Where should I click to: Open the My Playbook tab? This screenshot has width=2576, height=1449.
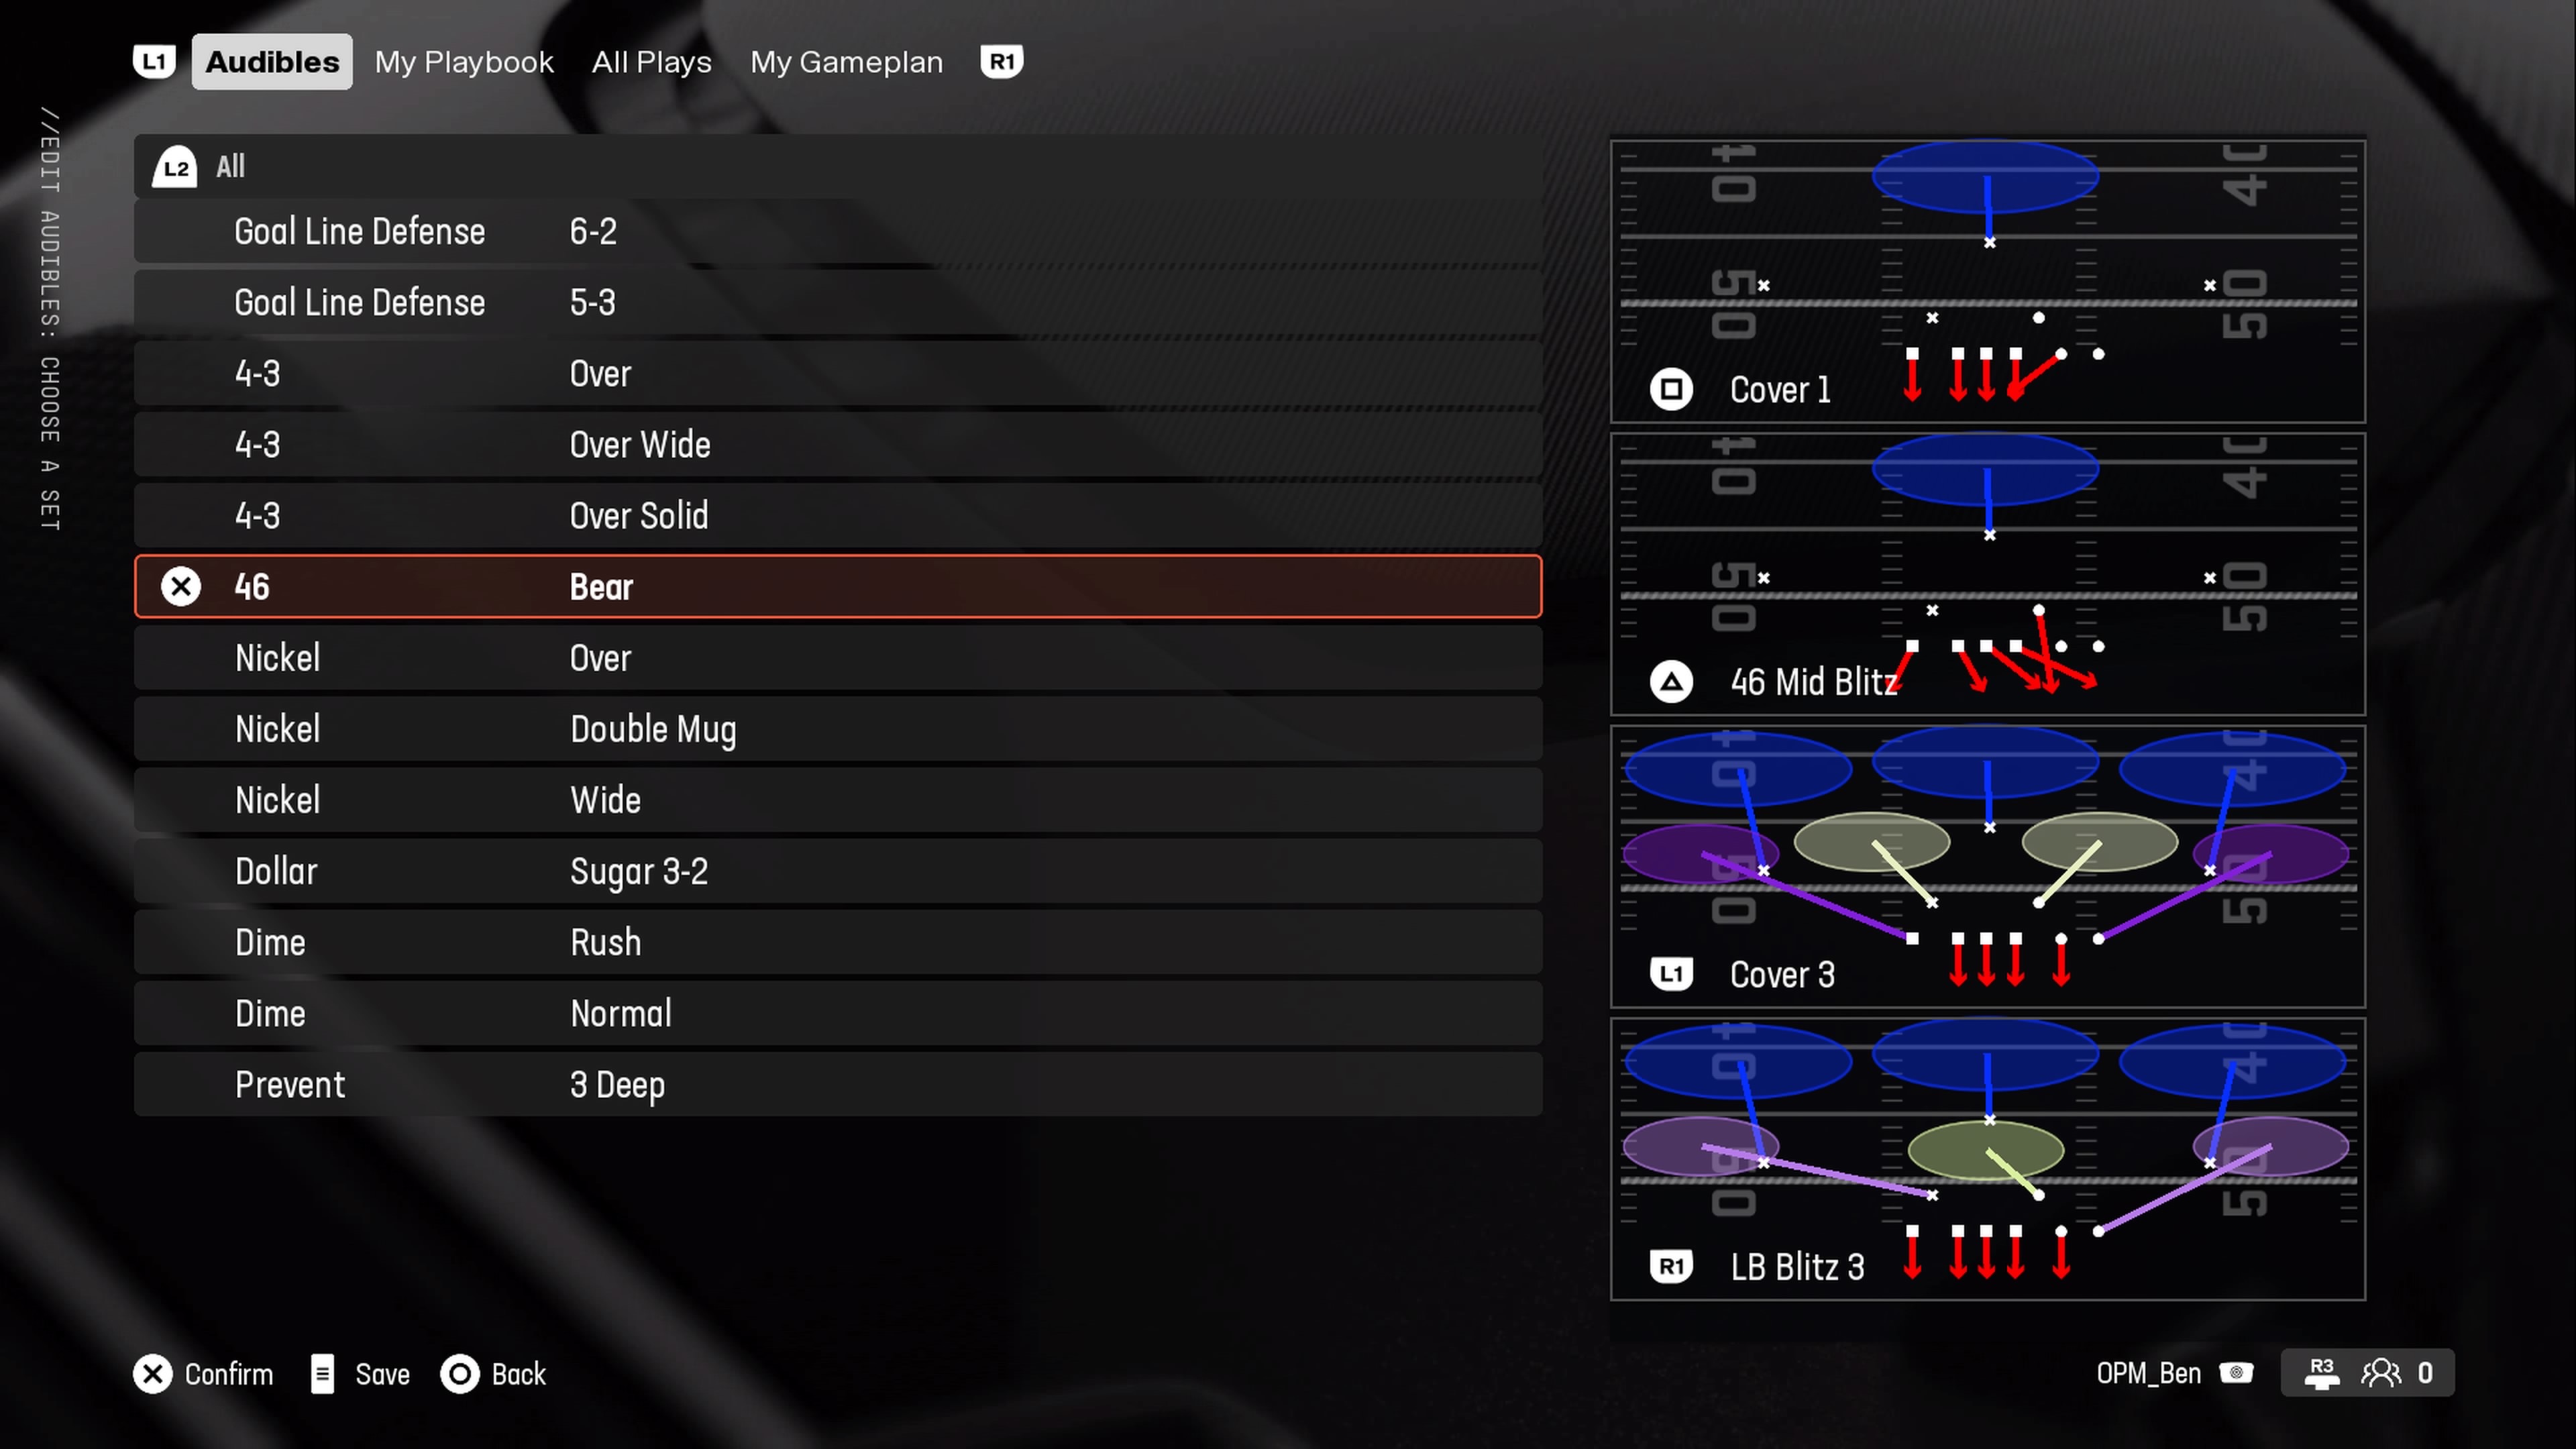coord(464,60)
